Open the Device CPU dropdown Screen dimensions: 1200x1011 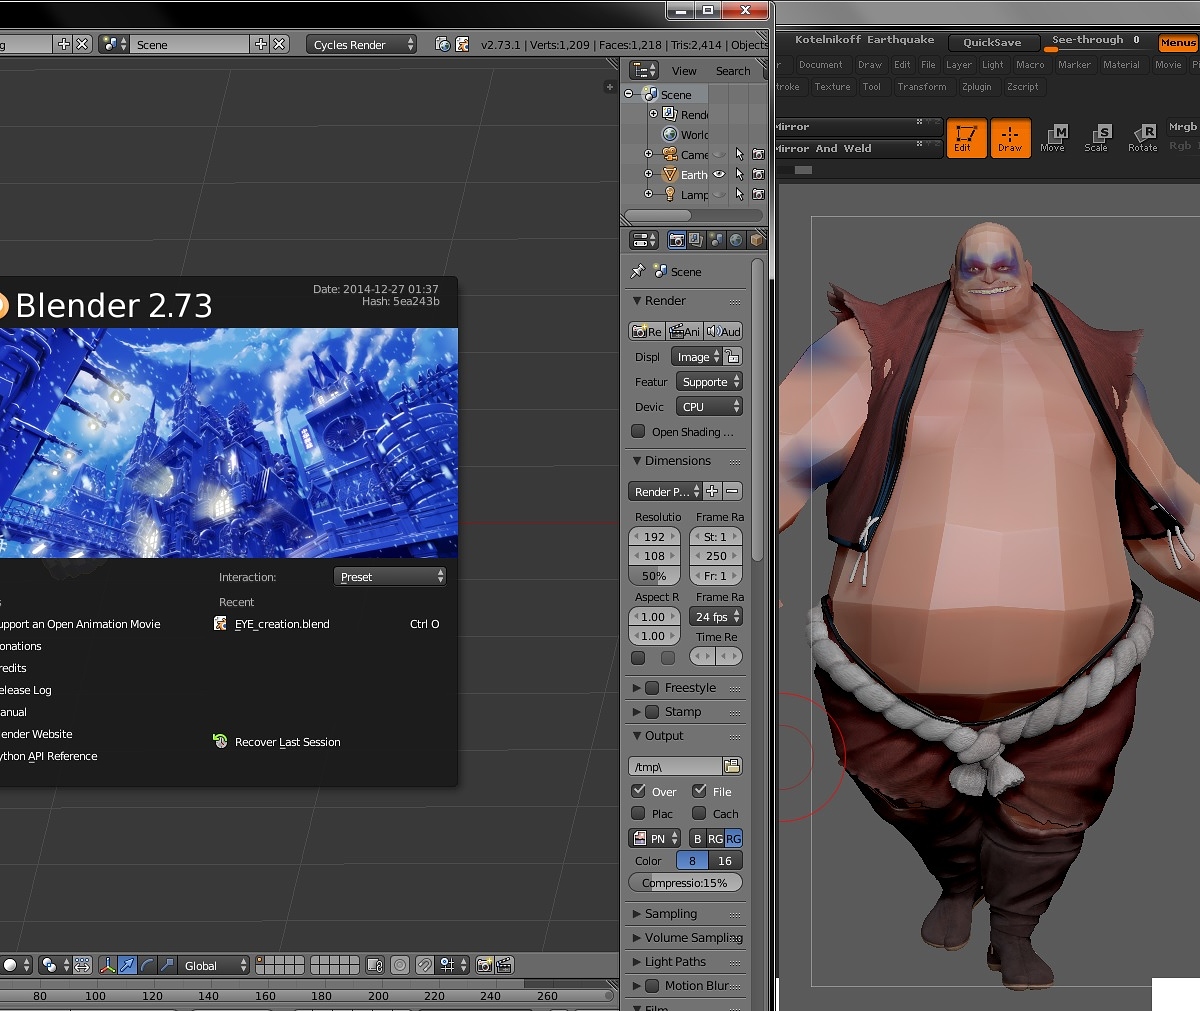709,407
